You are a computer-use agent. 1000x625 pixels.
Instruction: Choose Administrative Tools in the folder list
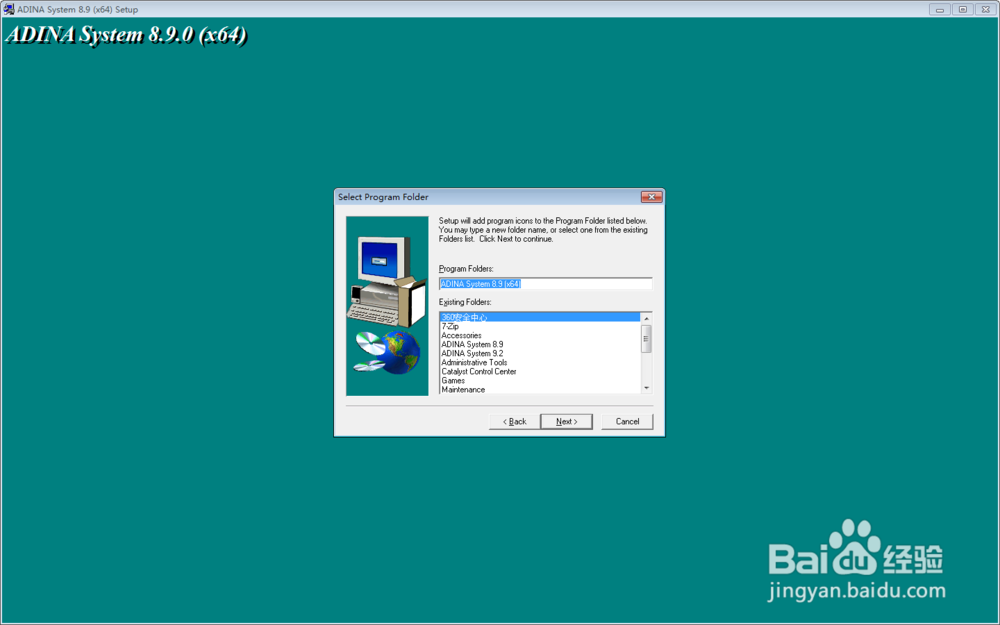(x=540, y=362)
